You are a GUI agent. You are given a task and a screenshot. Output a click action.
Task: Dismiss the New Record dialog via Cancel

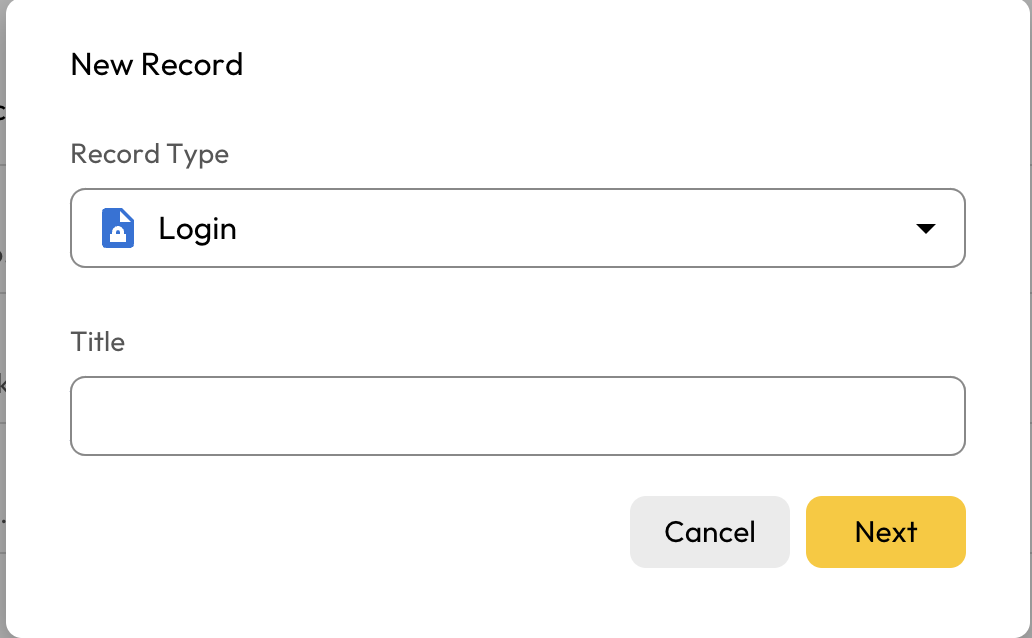pyautogui.click(x=709, y=532)
